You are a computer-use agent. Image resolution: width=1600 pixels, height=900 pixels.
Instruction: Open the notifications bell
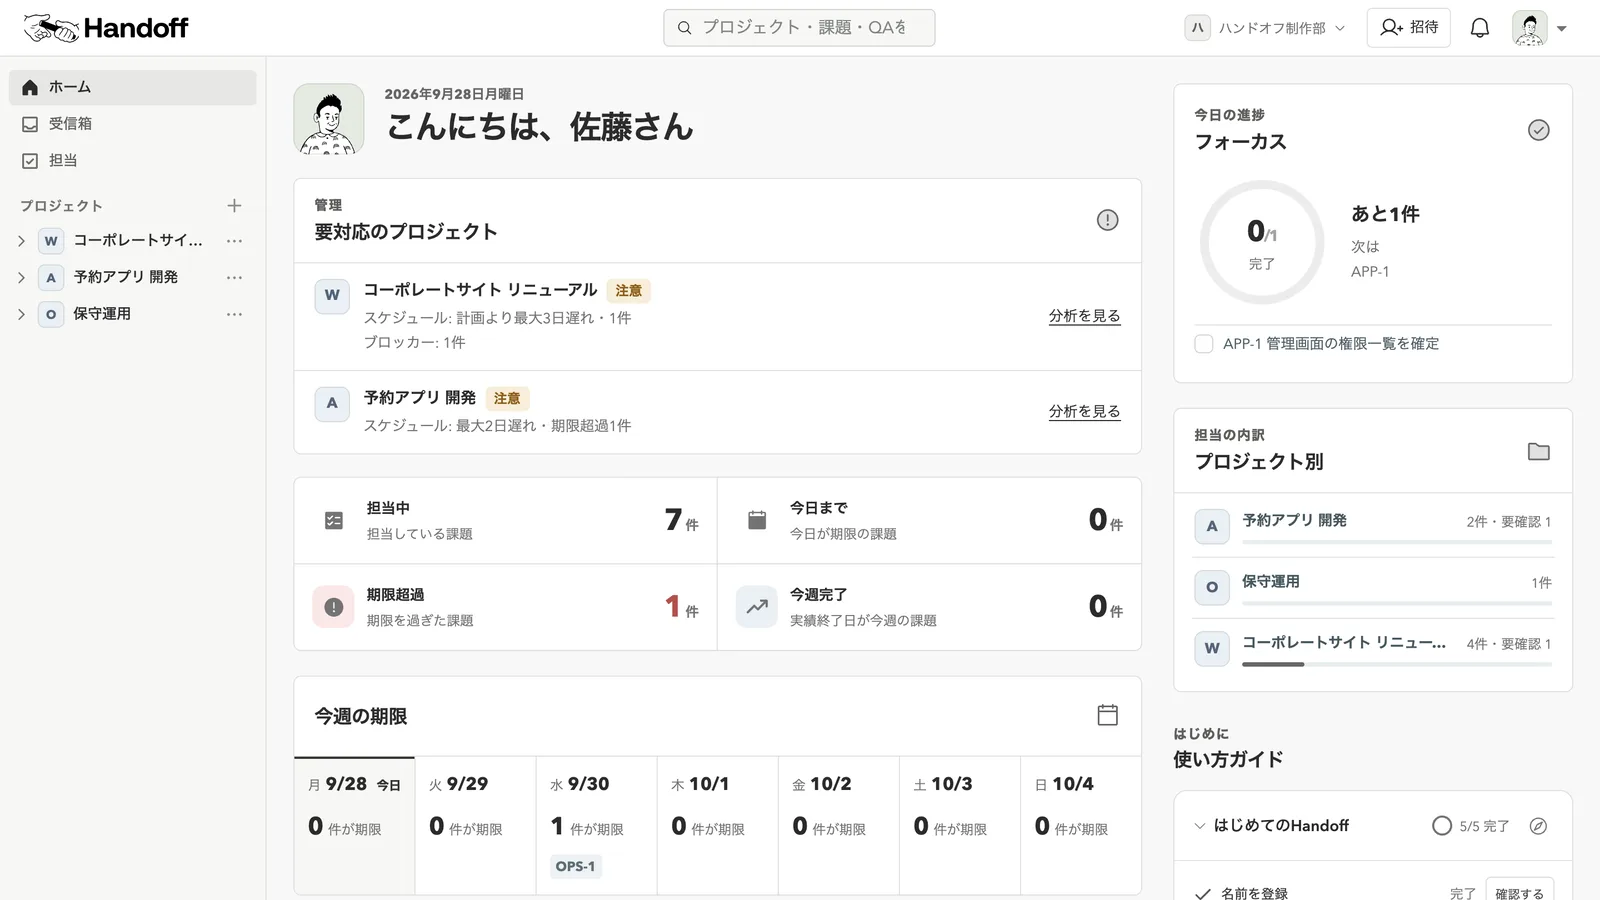pos(1480,28)
